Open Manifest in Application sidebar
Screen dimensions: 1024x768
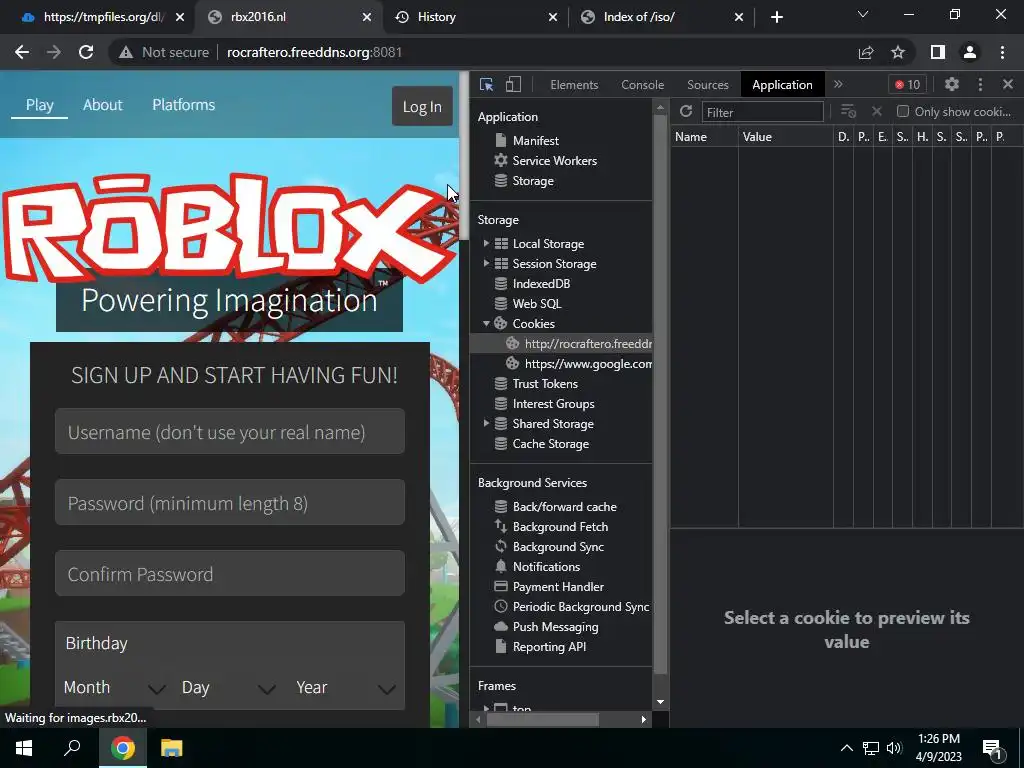(x=536, y=140)
